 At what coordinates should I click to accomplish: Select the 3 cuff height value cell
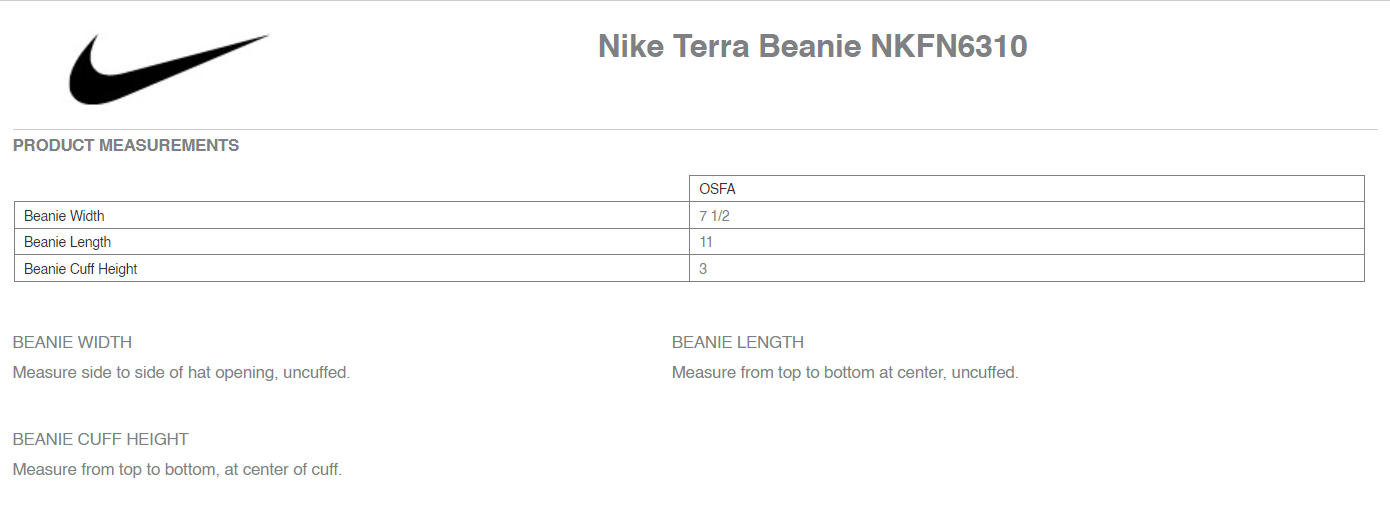(x=1027, y=269)
